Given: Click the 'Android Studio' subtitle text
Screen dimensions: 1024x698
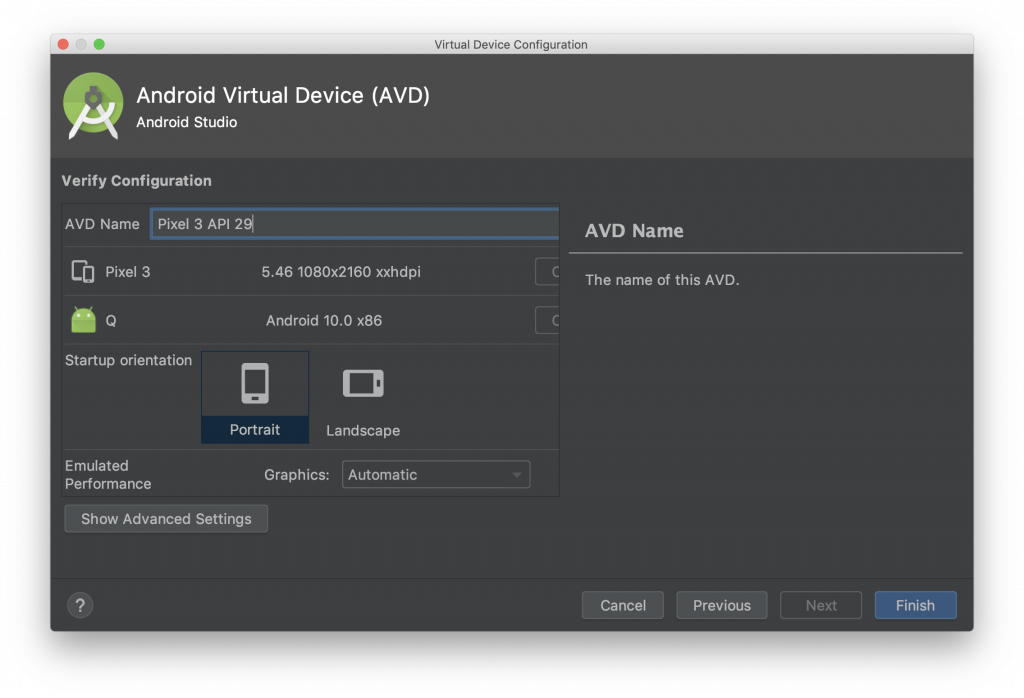Looking at the screenshot, I should 187,122.
